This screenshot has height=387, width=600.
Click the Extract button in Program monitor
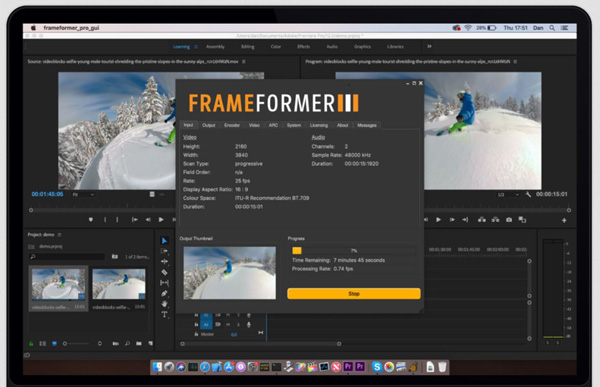pos(495,220)
